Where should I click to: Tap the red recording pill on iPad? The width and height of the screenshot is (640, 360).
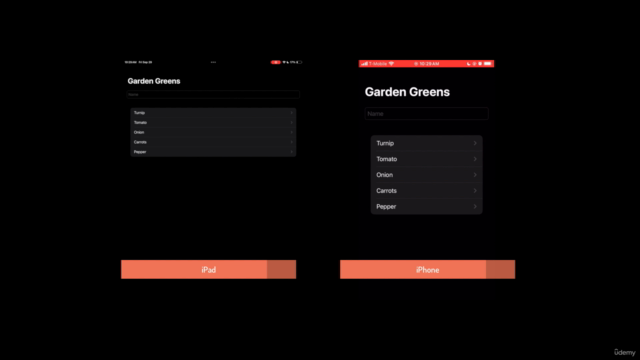click(x=276, y=62)
